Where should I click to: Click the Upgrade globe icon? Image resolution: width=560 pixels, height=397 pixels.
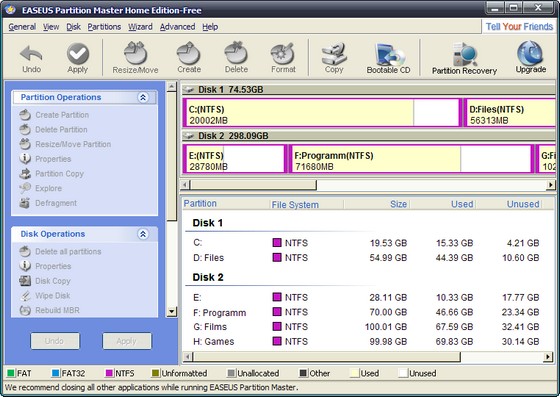point(530,57)
